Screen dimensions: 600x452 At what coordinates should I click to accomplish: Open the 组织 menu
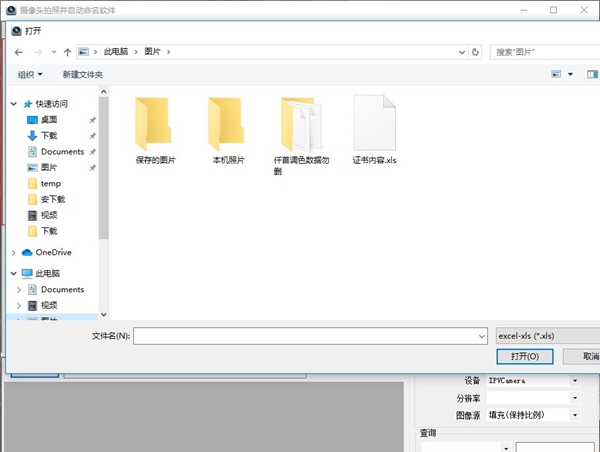(x=30, y=75)
